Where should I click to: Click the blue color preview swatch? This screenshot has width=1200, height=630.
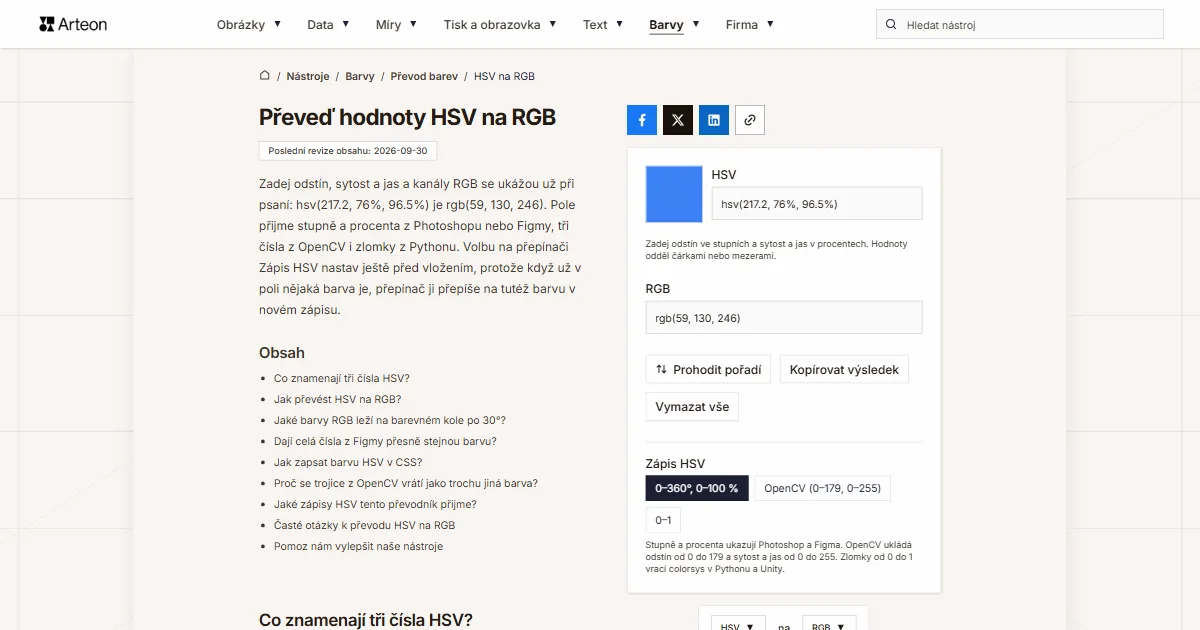[x=674, y=194]
